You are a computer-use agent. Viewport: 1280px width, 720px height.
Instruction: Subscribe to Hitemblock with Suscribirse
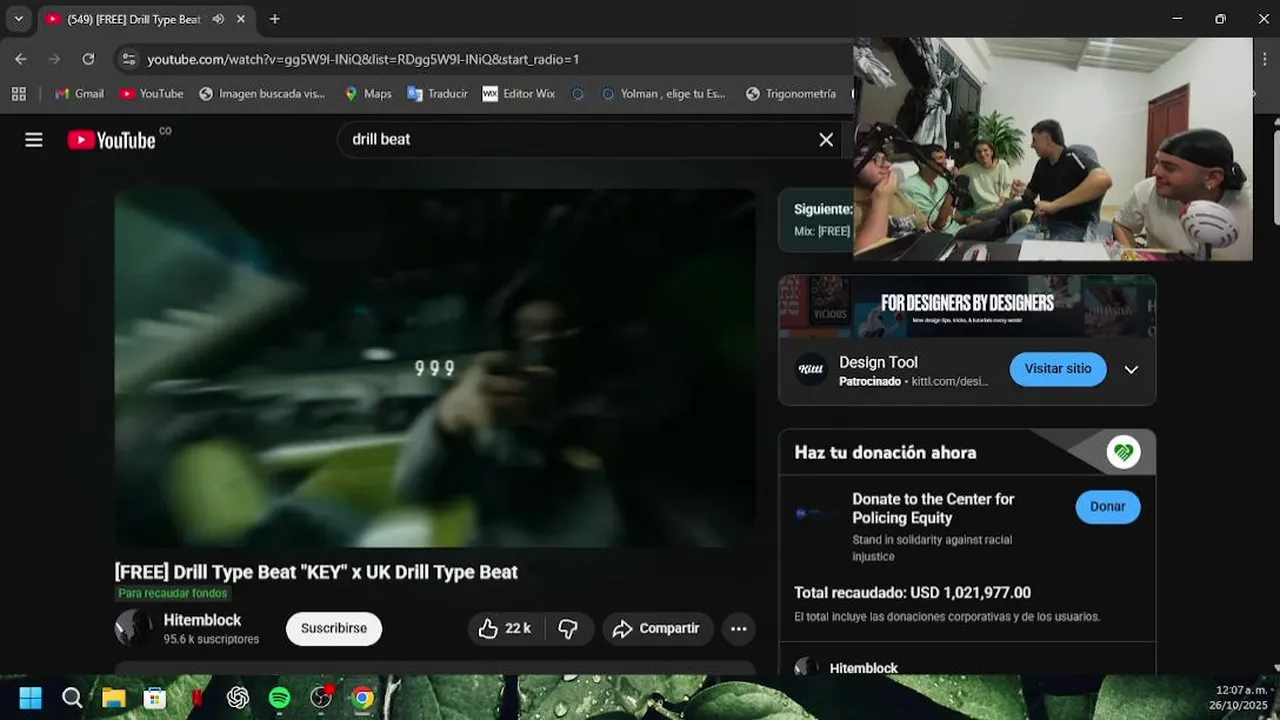tap(334, 628)
